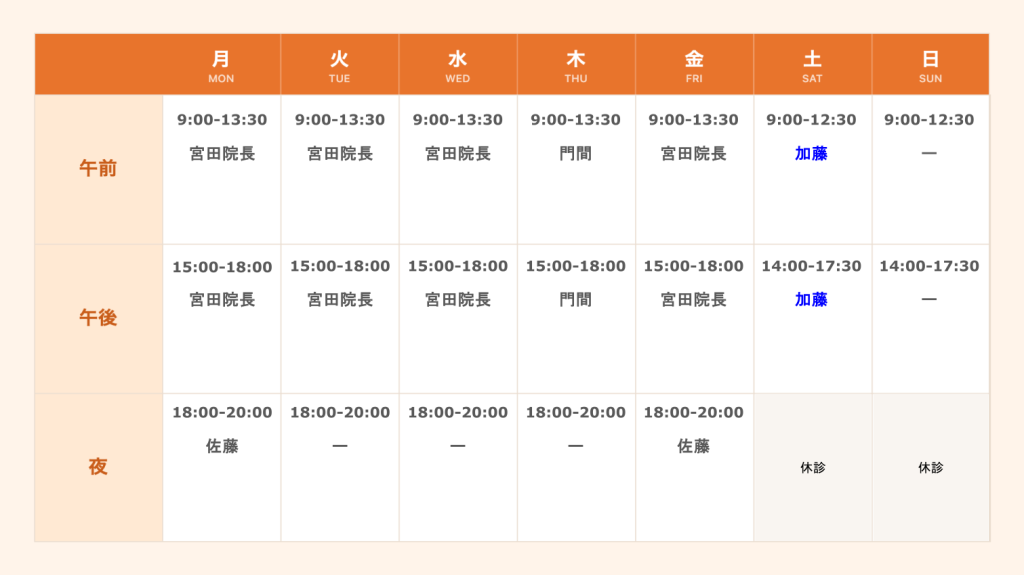Click 門間 in Thursday morning cell
Image resolution: width=1024 pixels, height=575 pixels.
click(575, 154)
